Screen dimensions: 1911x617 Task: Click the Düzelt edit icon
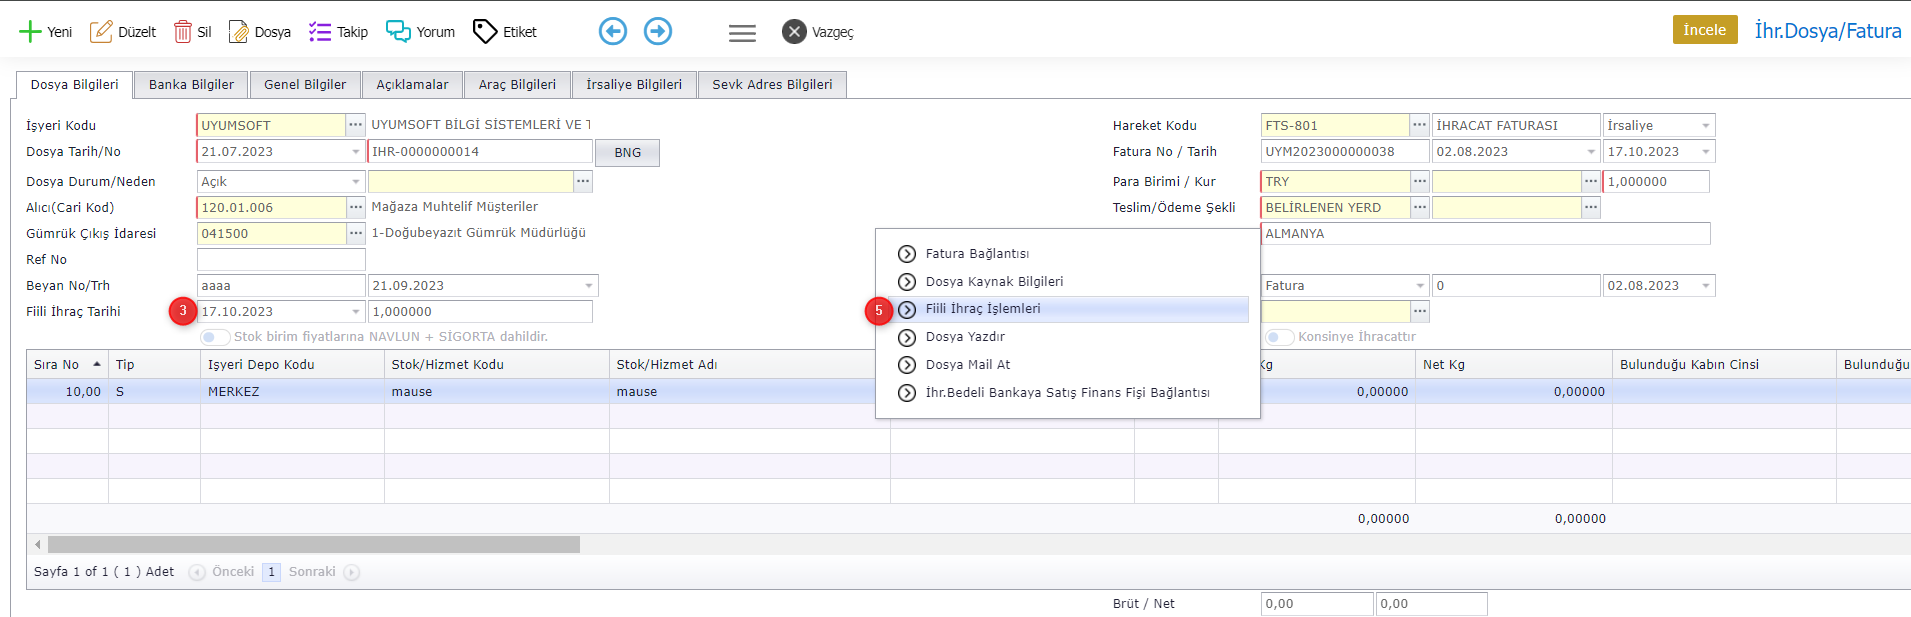point(101,32)
